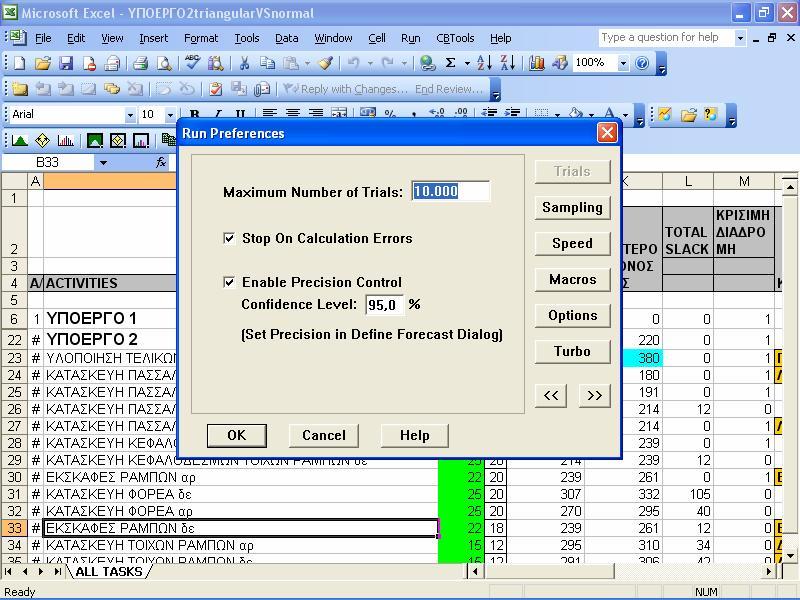Click the Permission document icon
The image size is (800, 600).
click(x=90, y=63)
